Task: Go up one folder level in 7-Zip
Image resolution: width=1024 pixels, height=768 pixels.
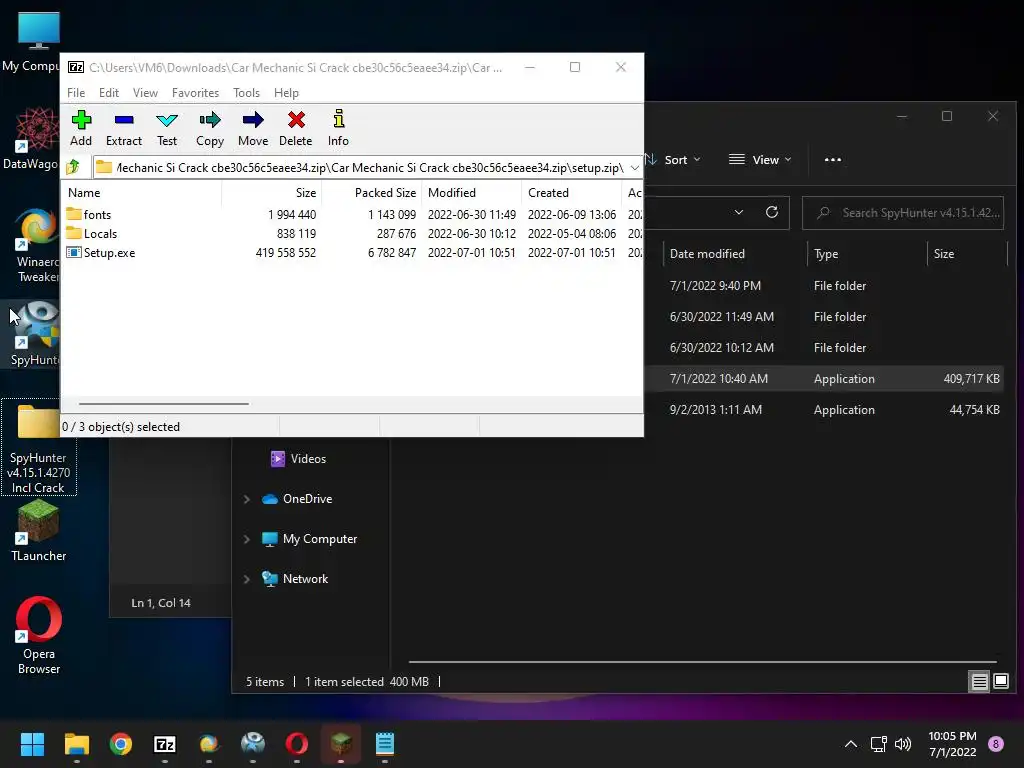Action: [73, 167]
